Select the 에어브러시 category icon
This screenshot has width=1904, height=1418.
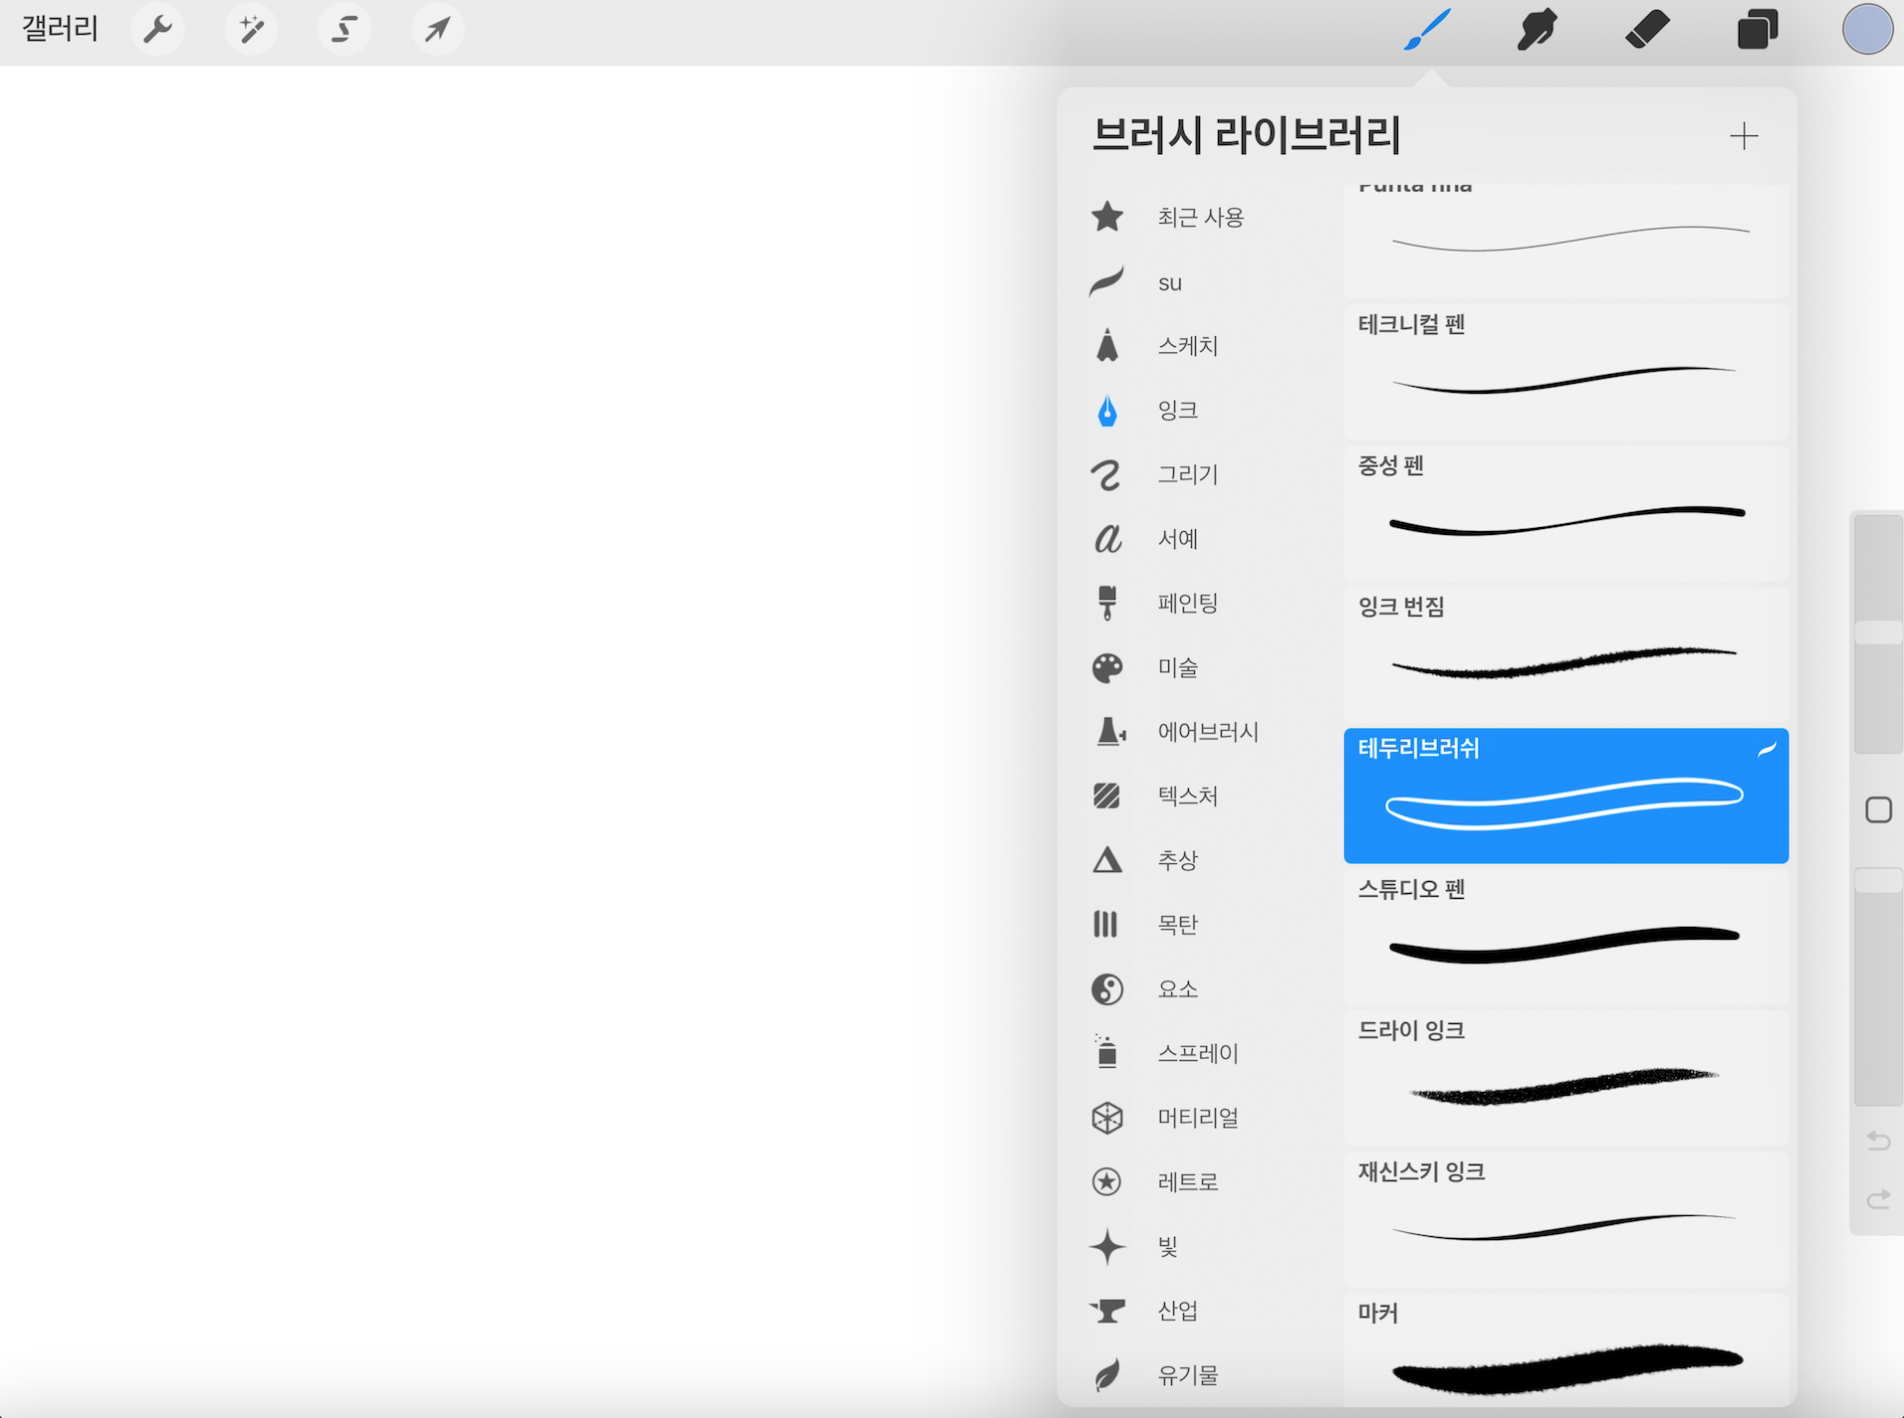click(1109, 731)
